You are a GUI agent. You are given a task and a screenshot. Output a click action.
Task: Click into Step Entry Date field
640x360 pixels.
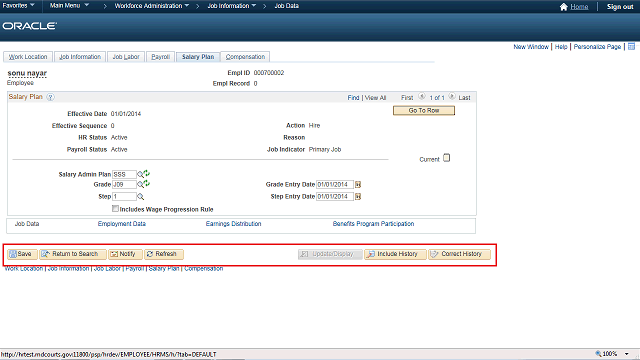[x=335, y=197]
